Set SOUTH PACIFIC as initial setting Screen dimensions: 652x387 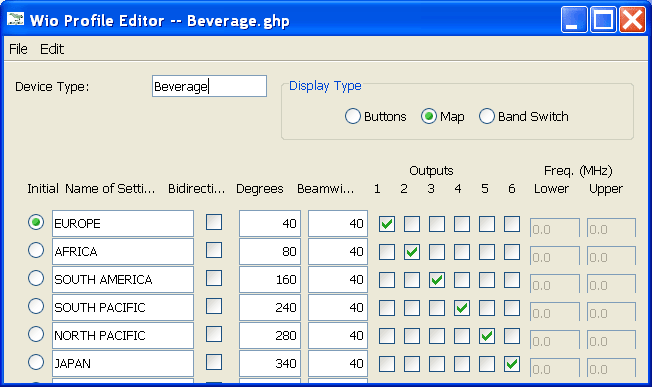[x=36, y=306]
